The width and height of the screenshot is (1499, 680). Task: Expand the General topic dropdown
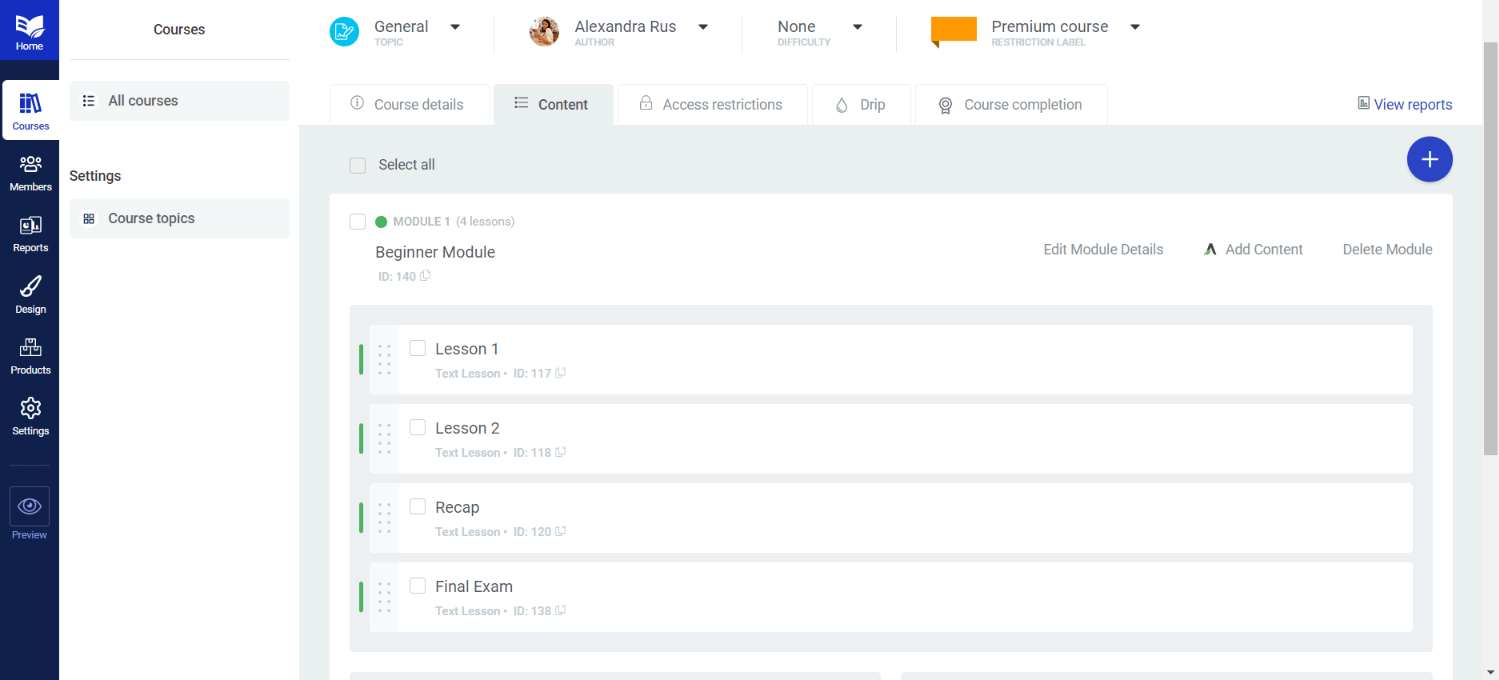point(455,27)
